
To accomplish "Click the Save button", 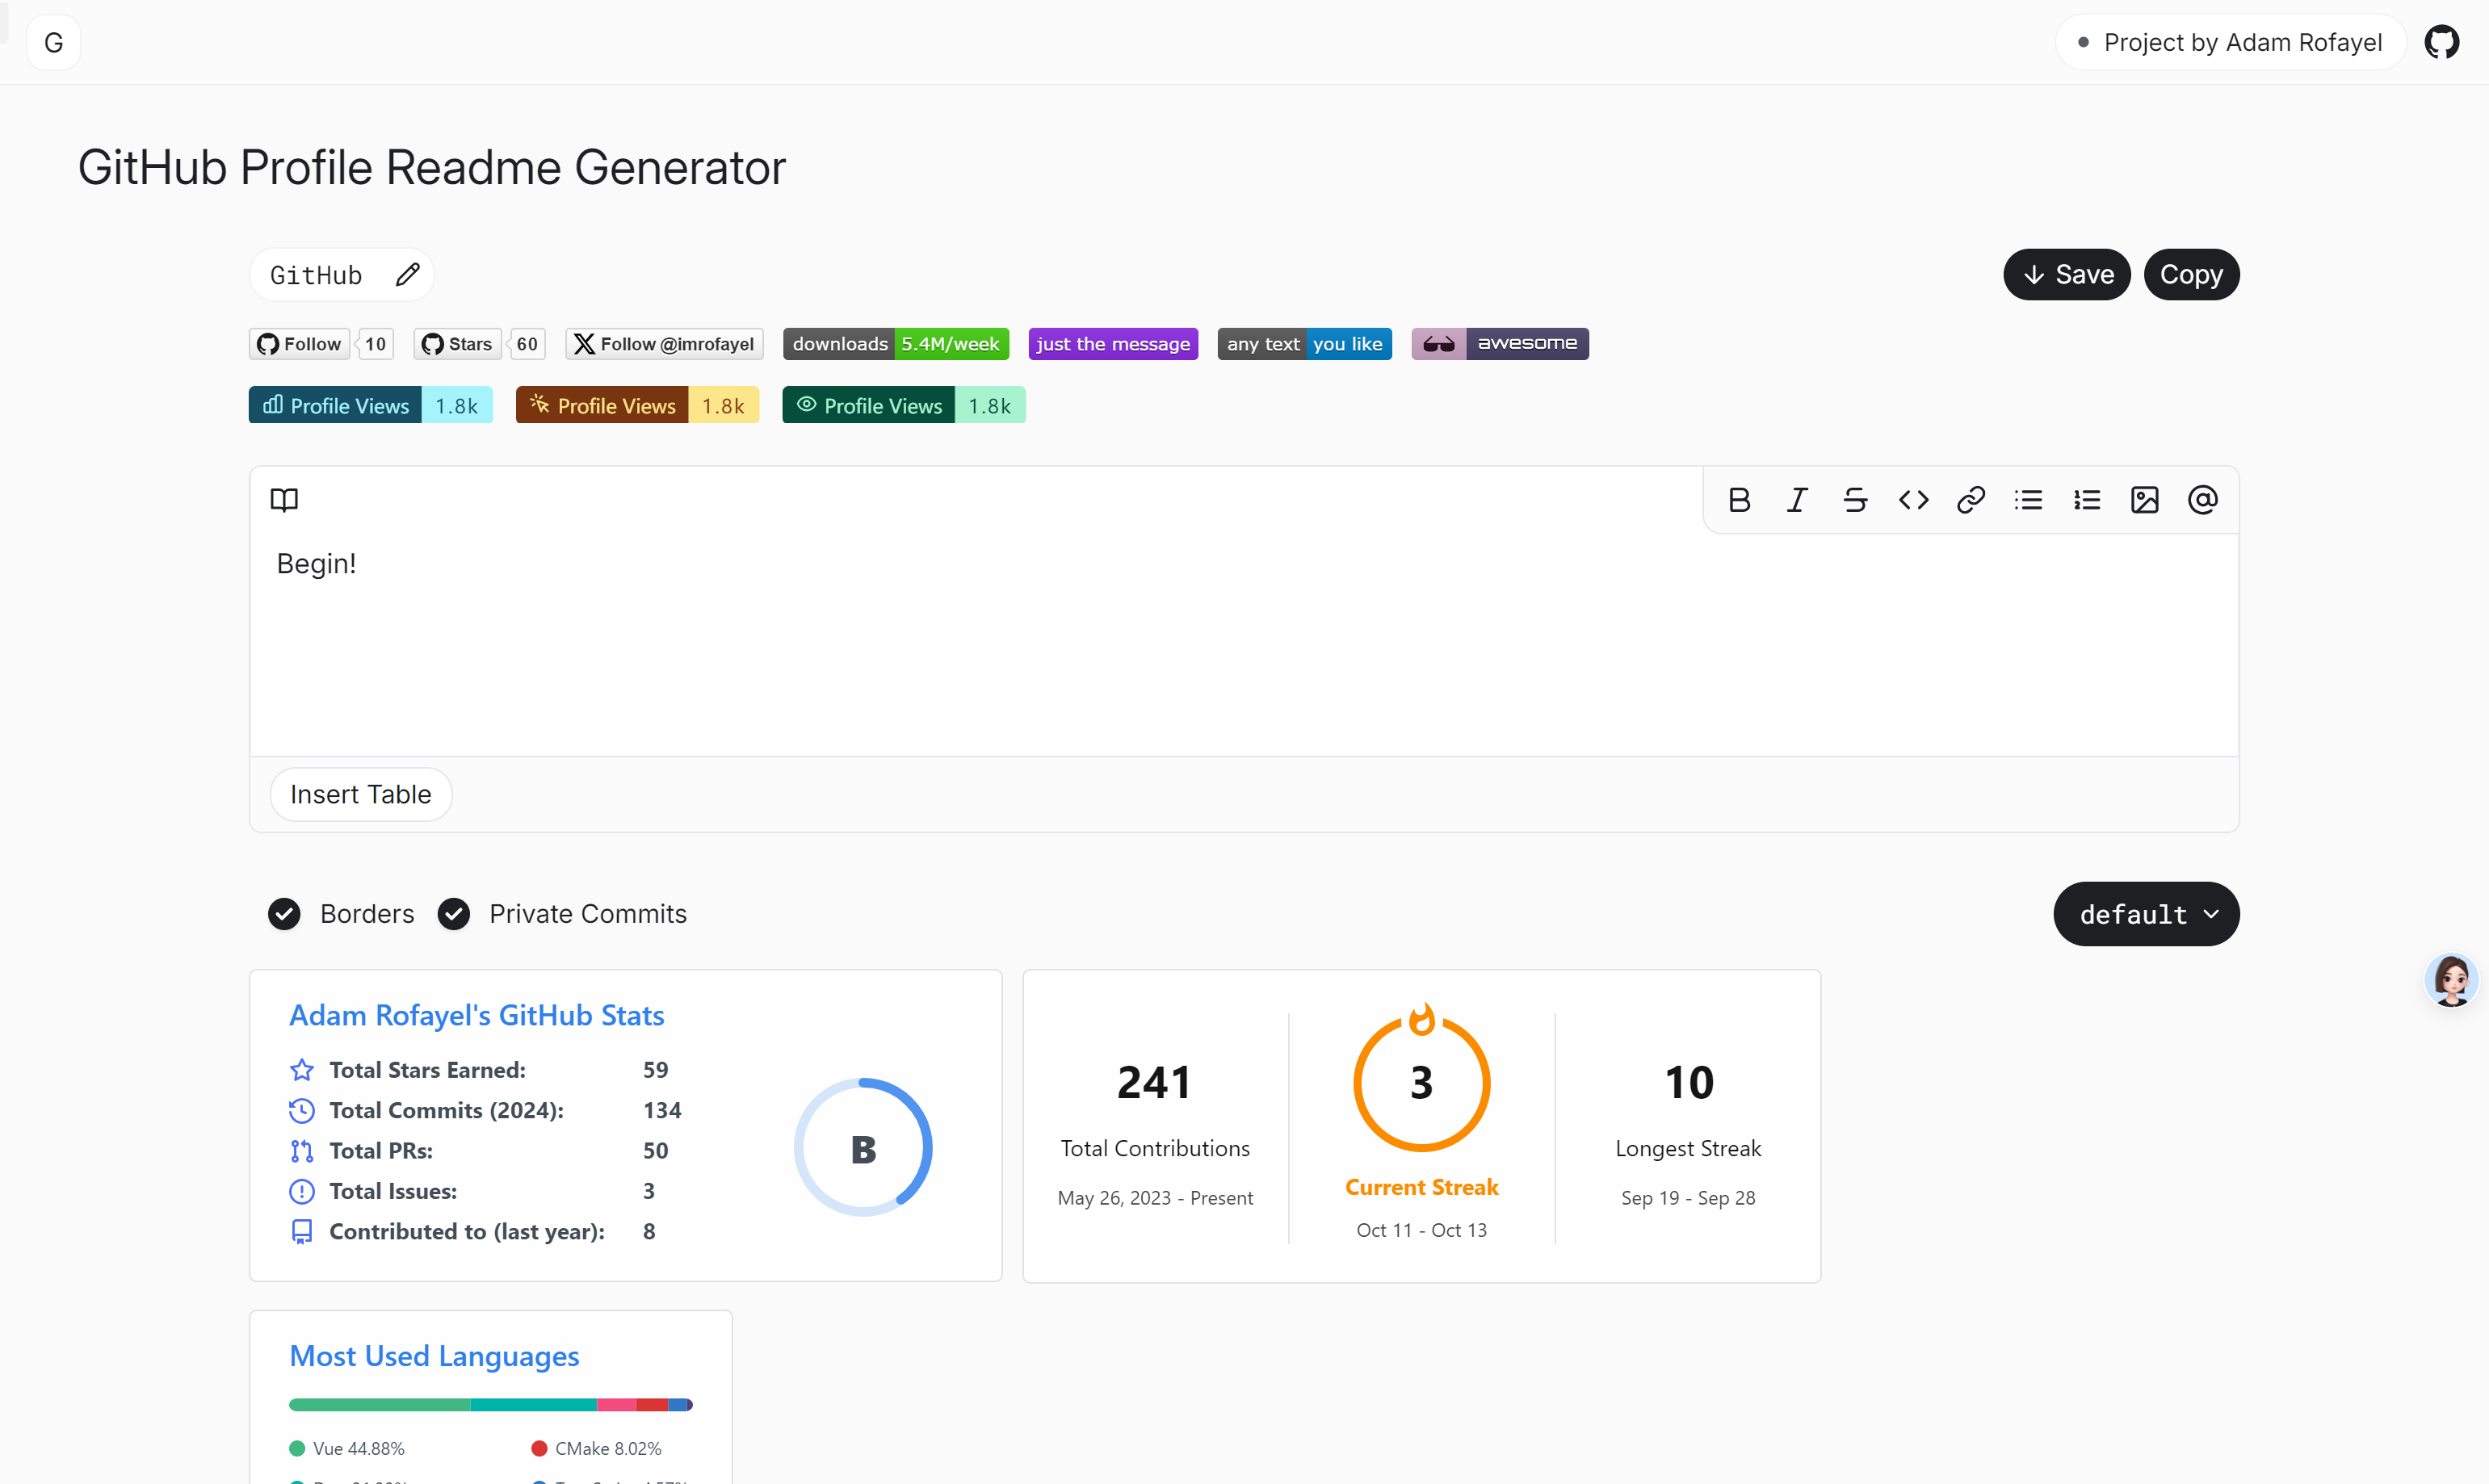I will (x=2067, y=275).
